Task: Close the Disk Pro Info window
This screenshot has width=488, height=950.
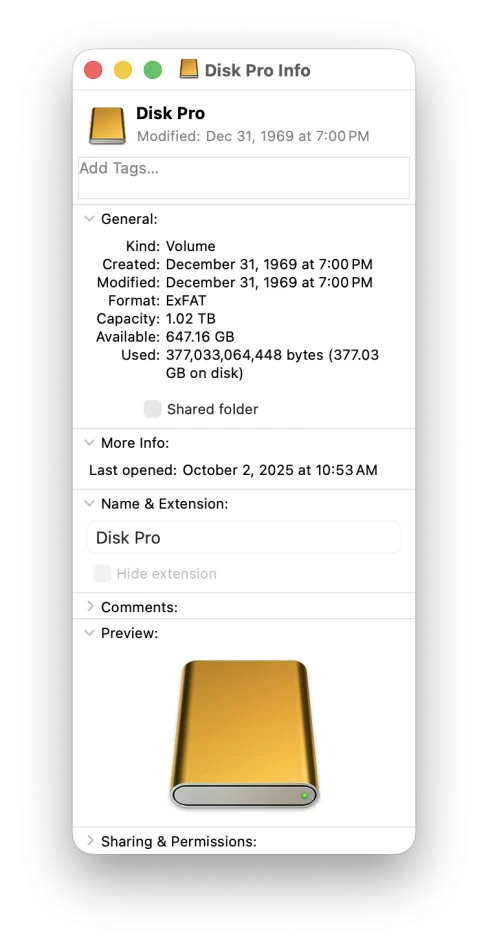Action: pos(93,70)
